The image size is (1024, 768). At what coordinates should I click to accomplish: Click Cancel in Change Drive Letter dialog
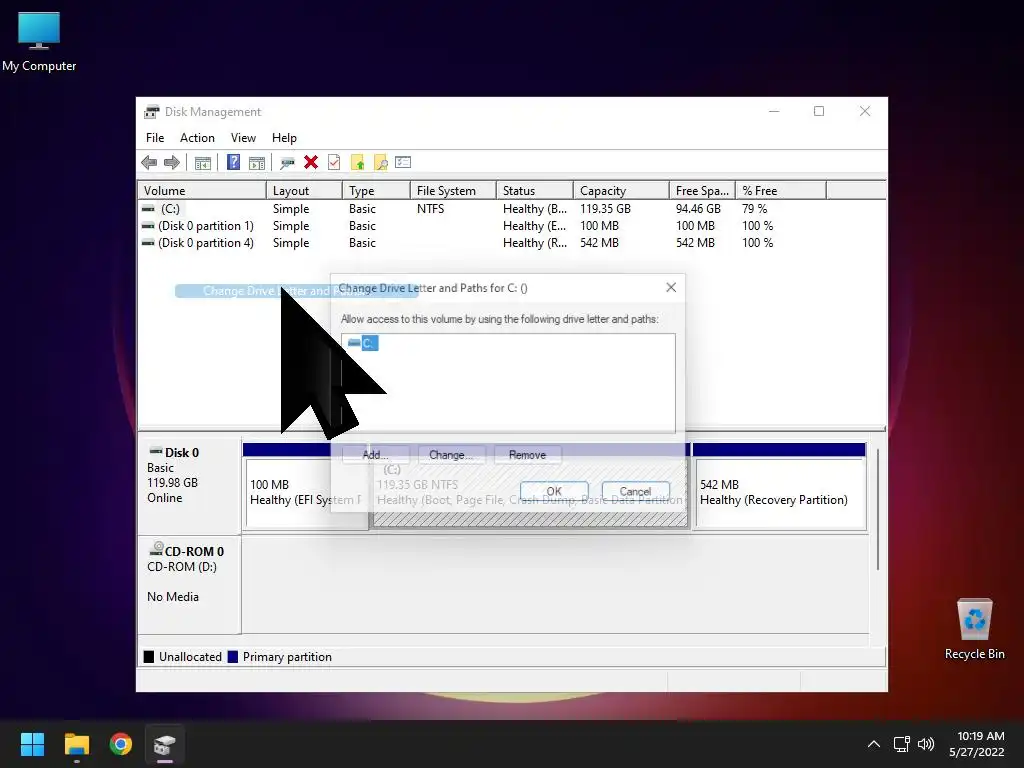tap(635, 491)
